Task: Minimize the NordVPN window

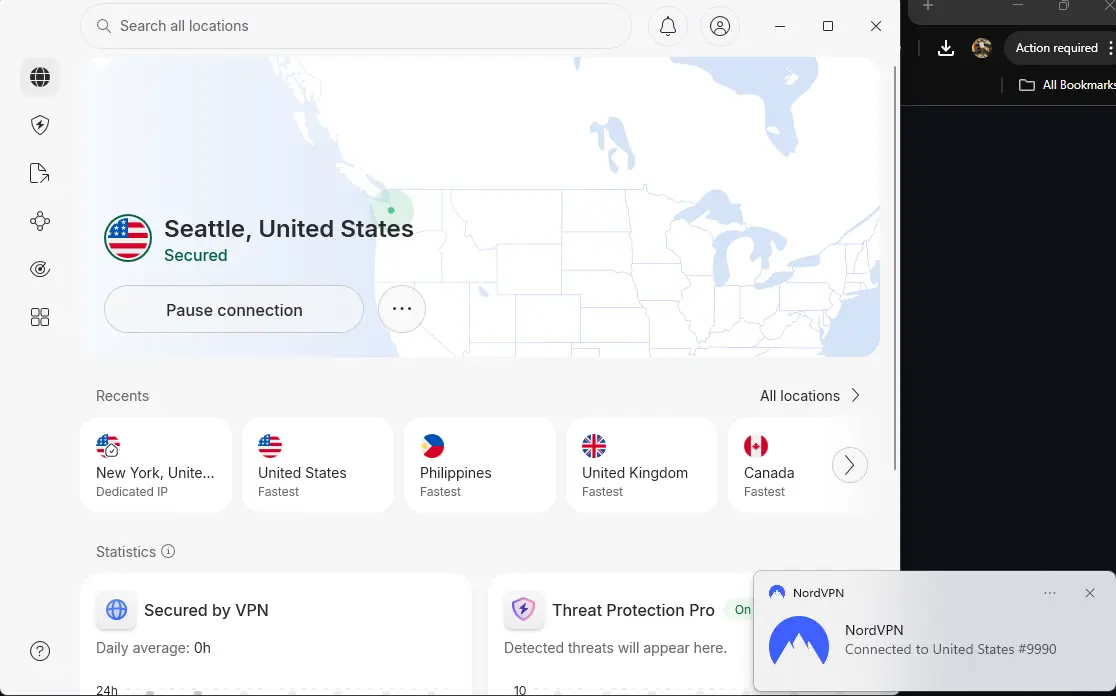Action: coord(780,26)
